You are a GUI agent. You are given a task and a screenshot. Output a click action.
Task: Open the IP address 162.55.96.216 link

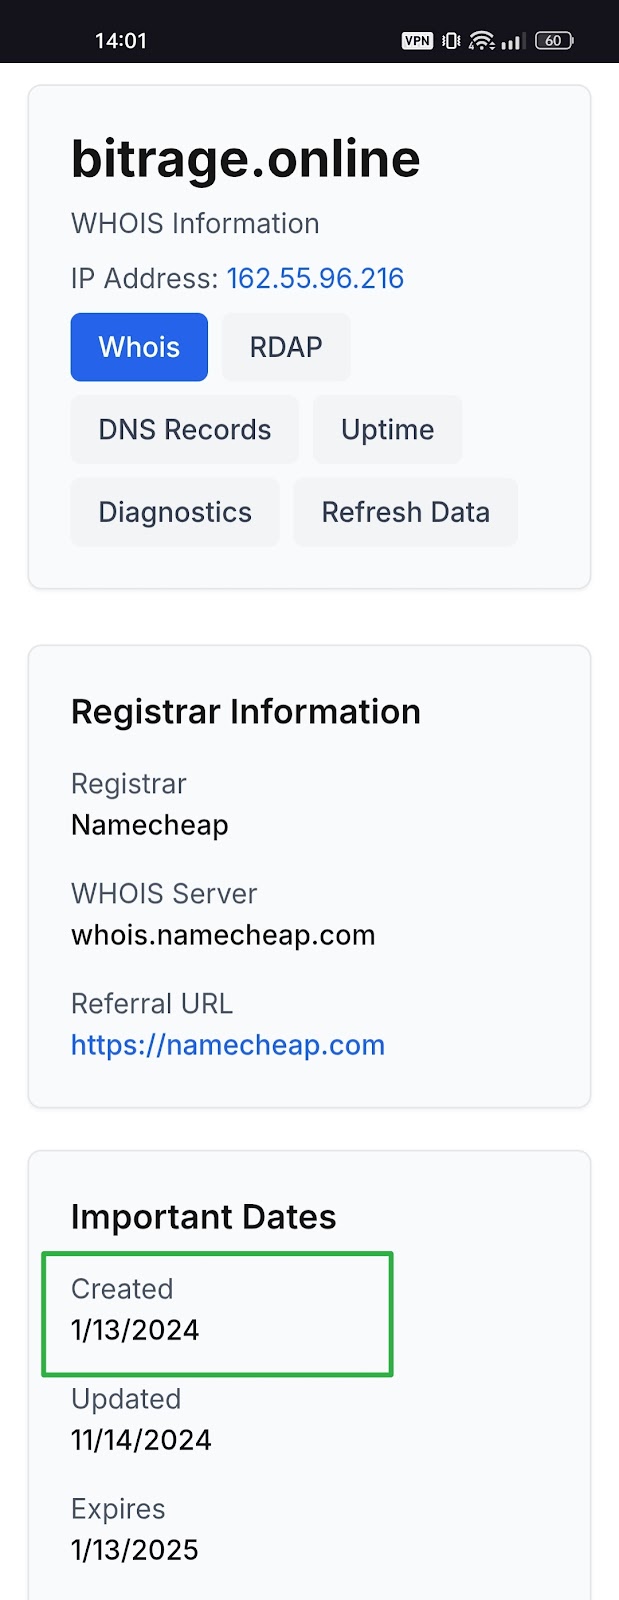pyautogui.click(x=315, y=278)
